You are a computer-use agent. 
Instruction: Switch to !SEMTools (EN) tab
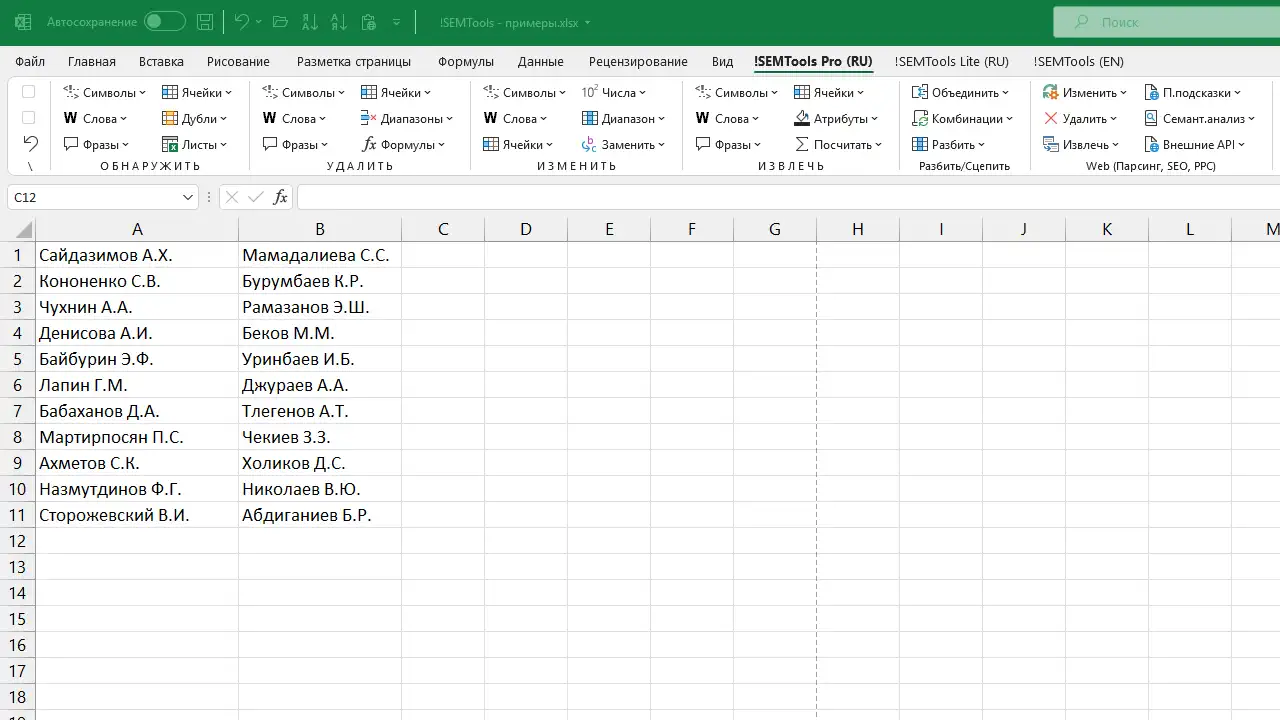1079,61
